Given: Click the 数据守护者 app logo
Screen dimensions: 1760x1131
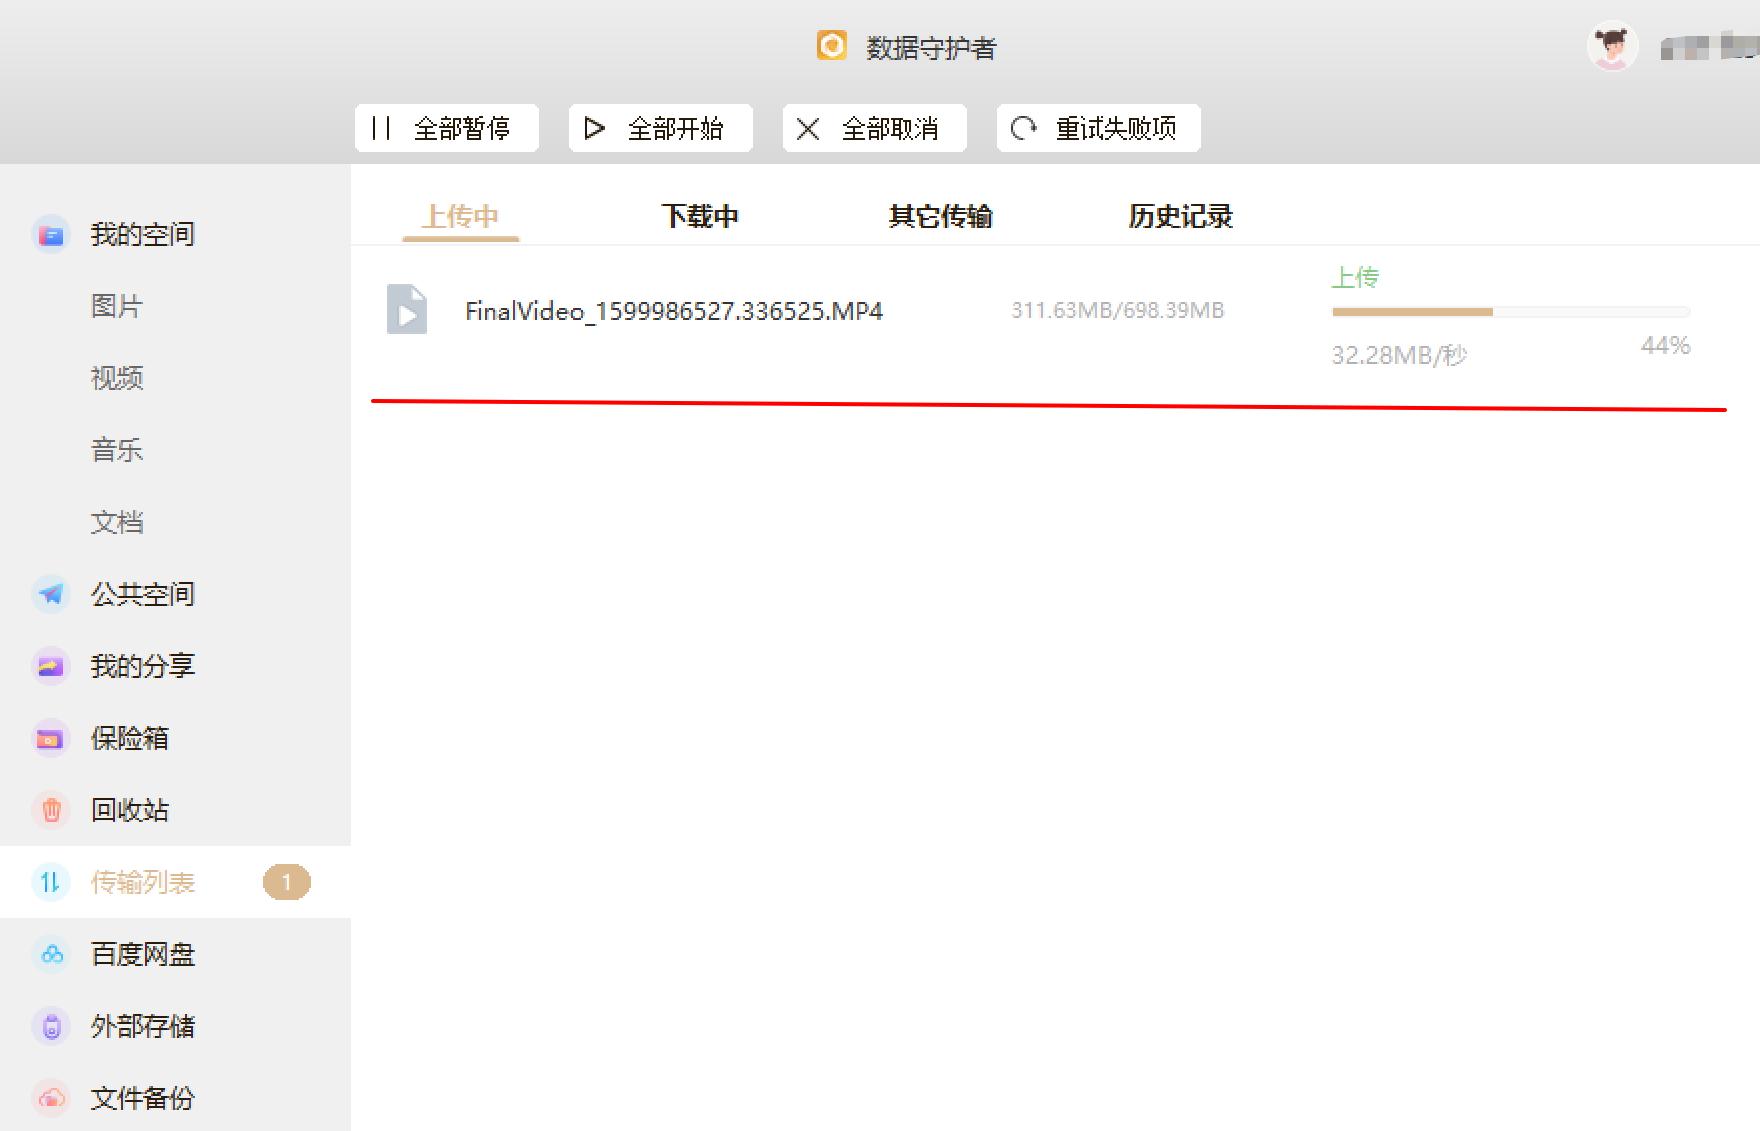Looking at the screenshot, I should (x=831, y=46).
